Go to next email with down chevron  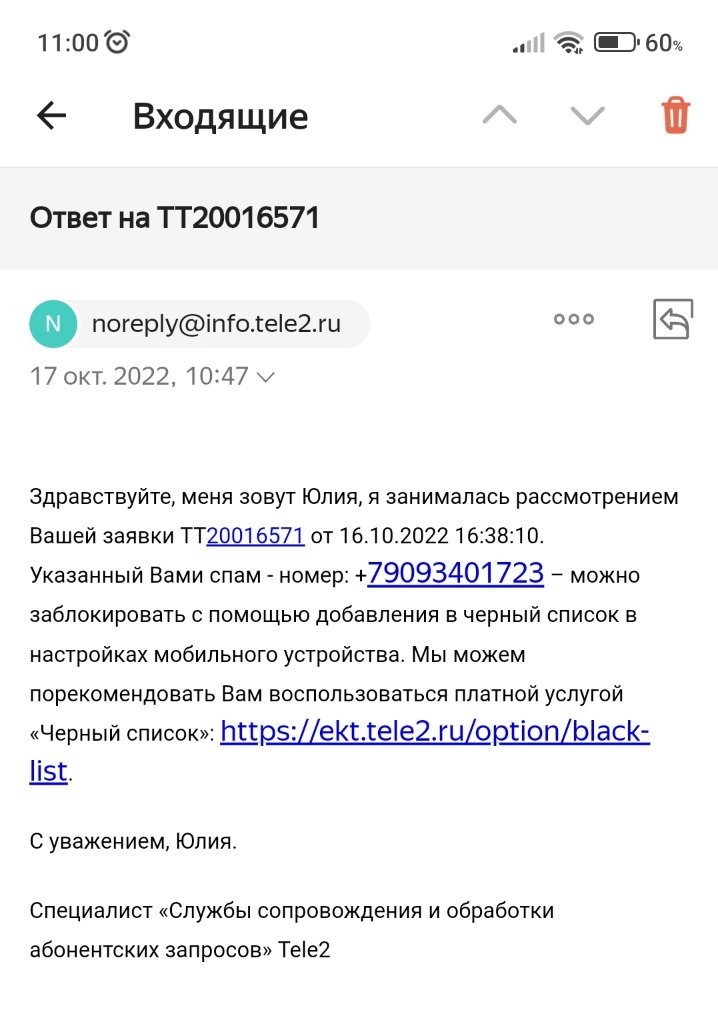click(587, 116)
